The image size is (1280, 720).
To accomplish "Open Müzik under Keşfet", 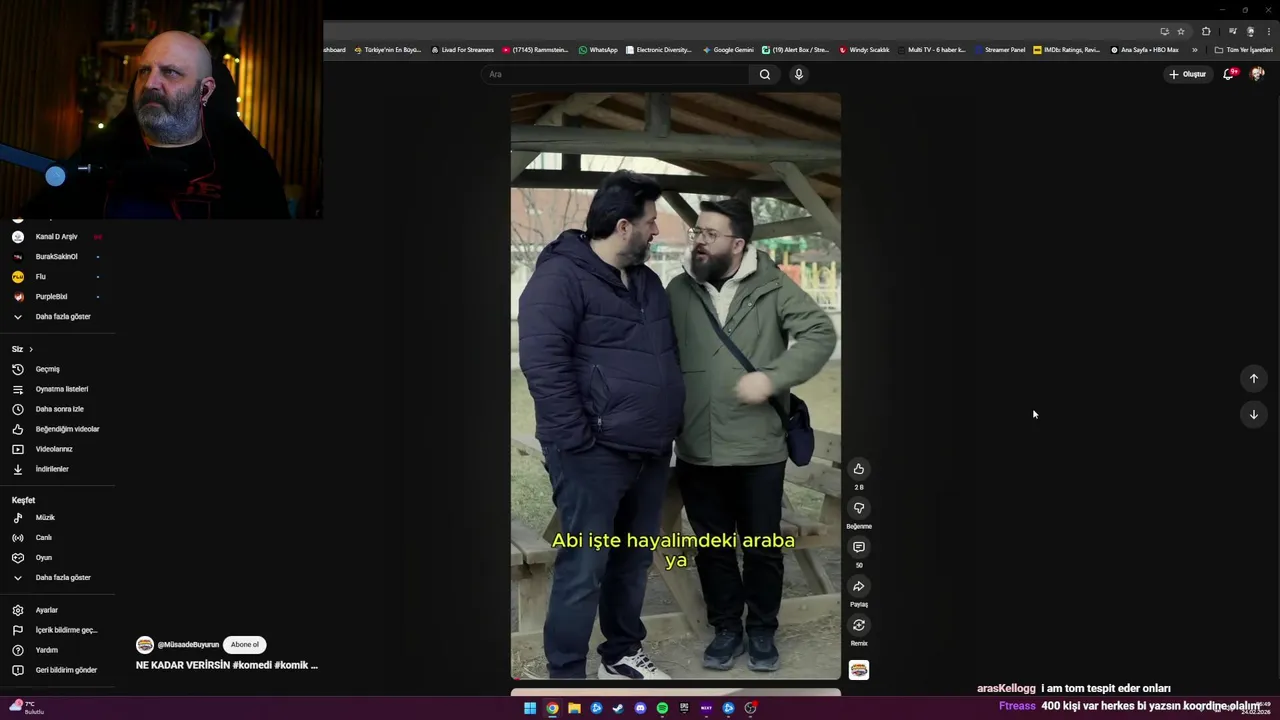I will pyautogui.click(x=58, y=518).
